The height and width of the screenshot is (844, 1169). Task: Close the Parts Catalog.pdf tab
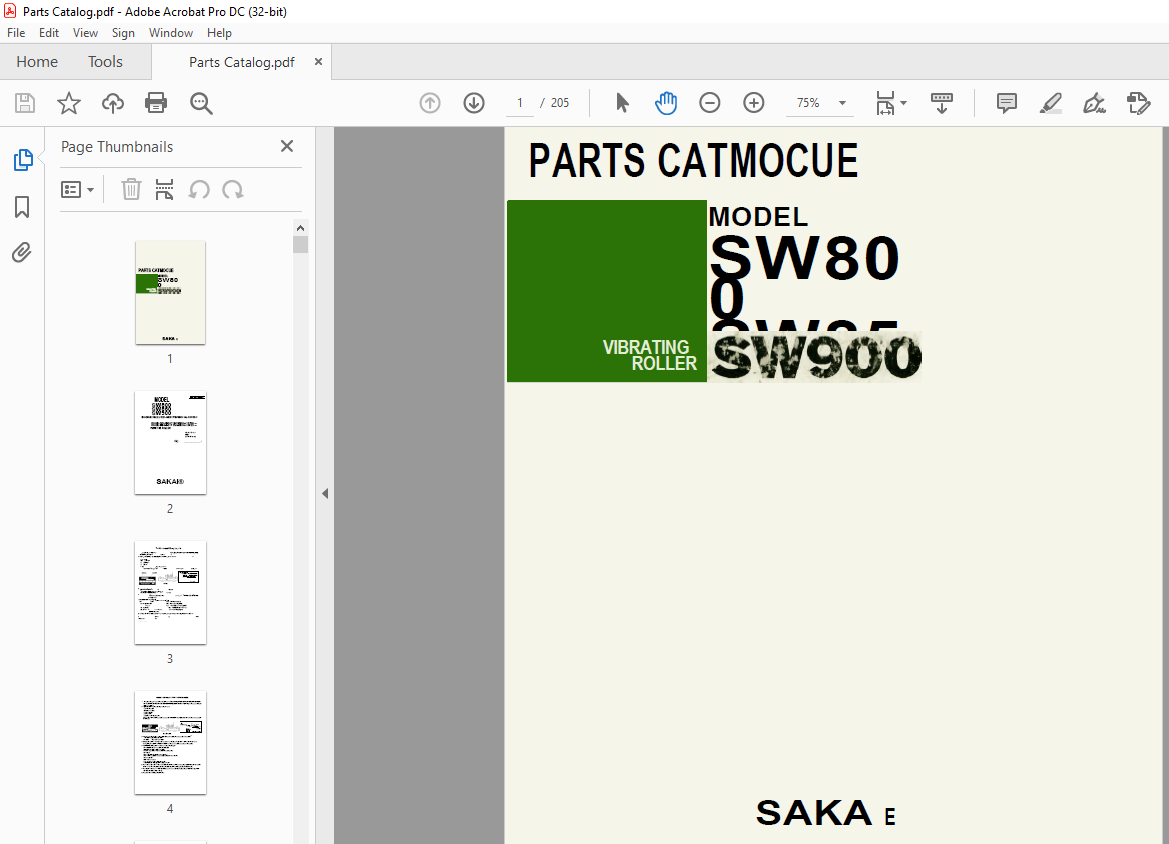tap(318, 62)
